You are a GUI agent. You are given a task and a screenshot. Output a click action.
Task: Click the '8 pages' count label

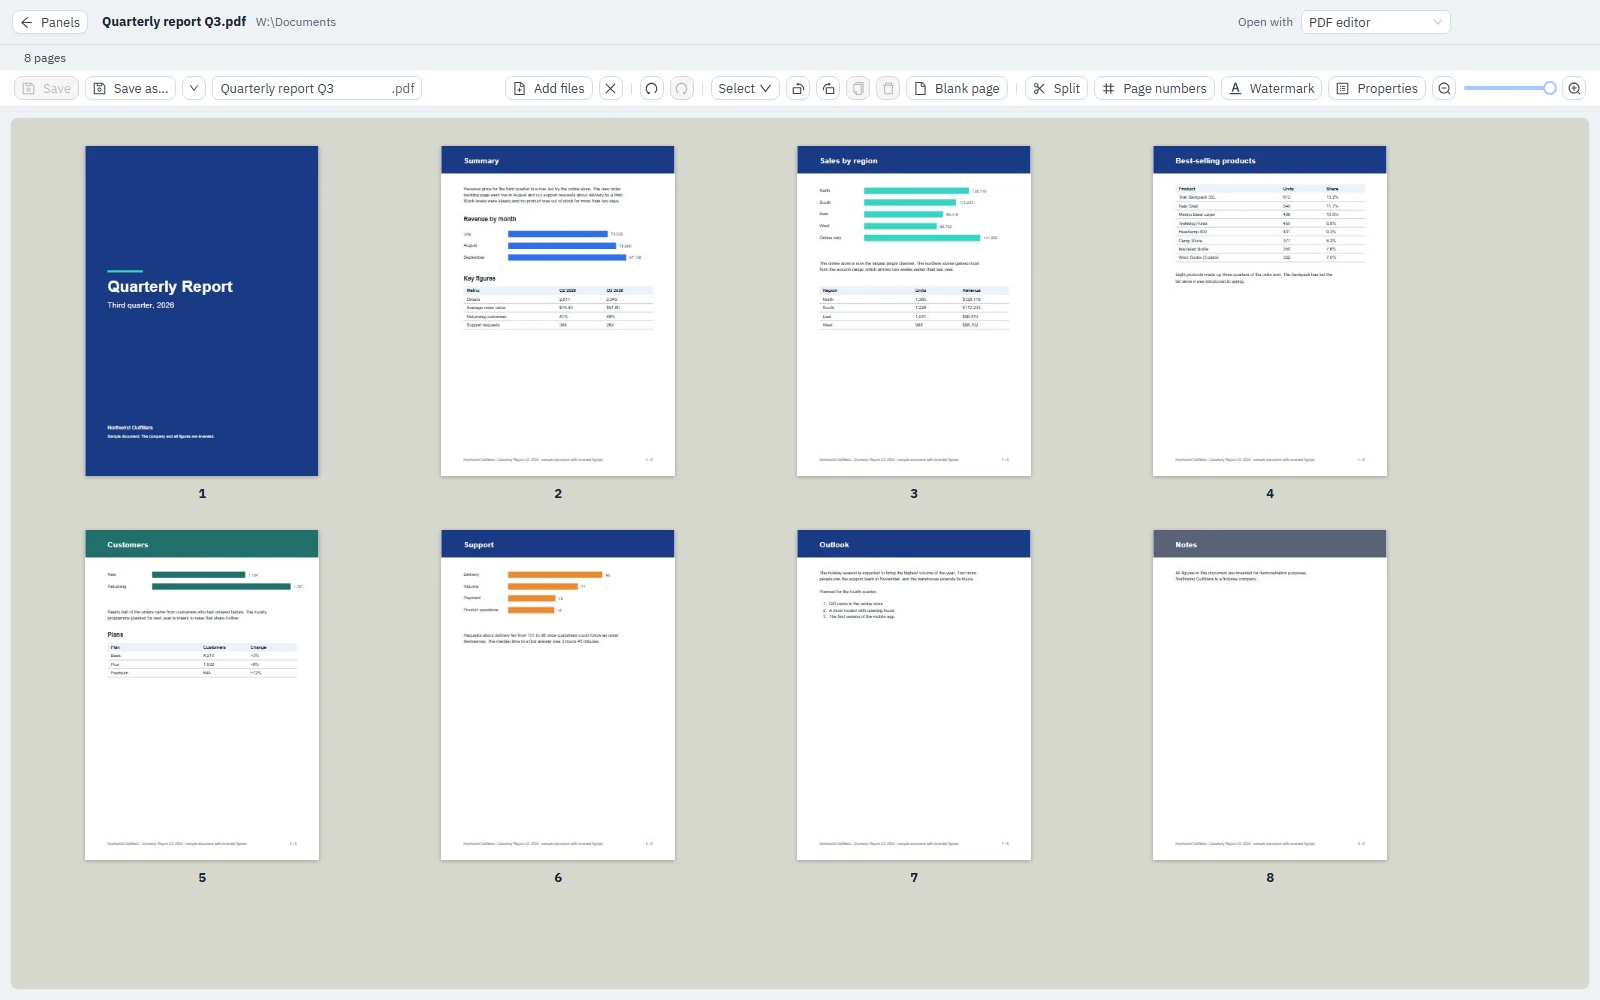click(45, 58)
